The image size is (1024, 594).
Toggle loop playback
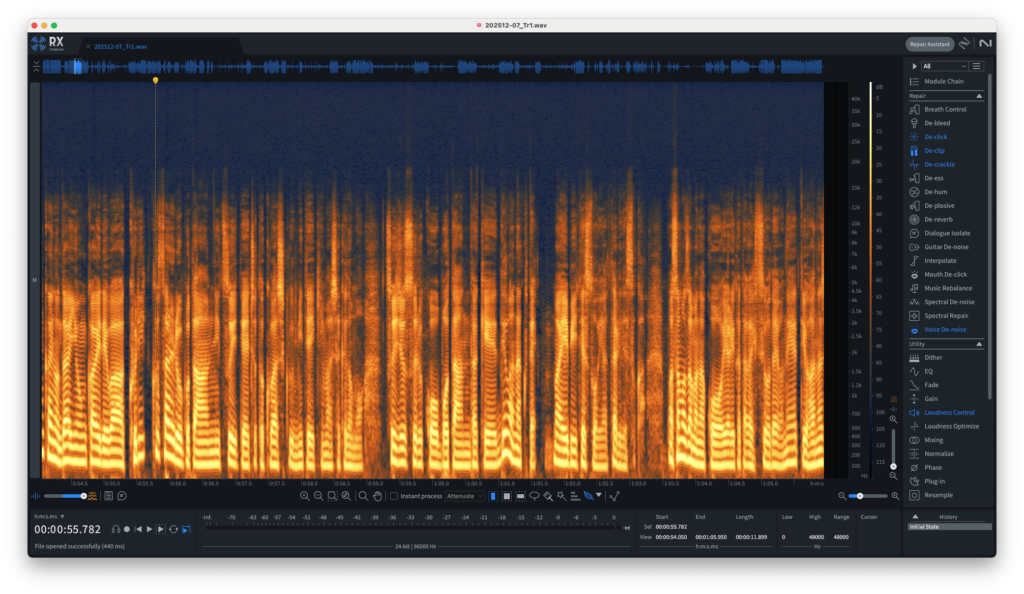tap(173, 529)
